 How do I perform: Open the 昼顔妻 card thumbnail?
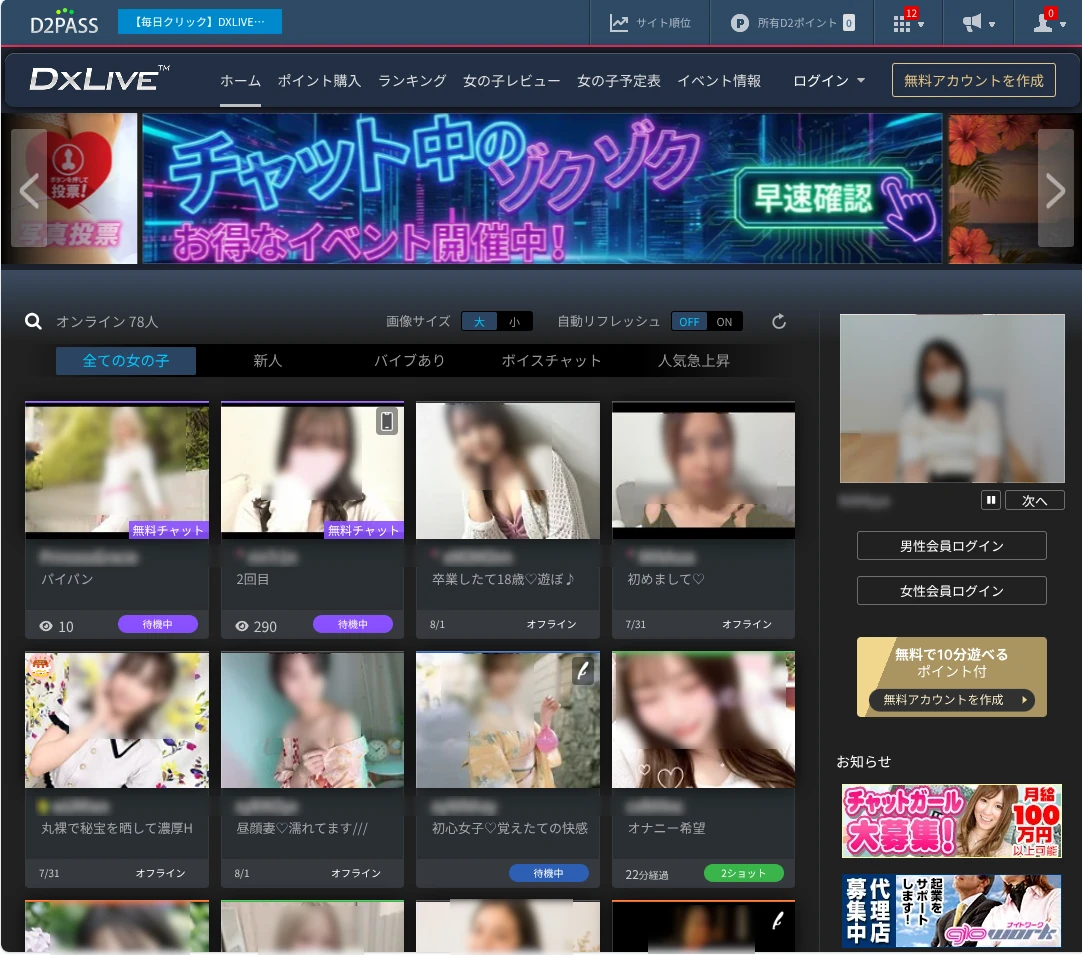coord(313,720)
